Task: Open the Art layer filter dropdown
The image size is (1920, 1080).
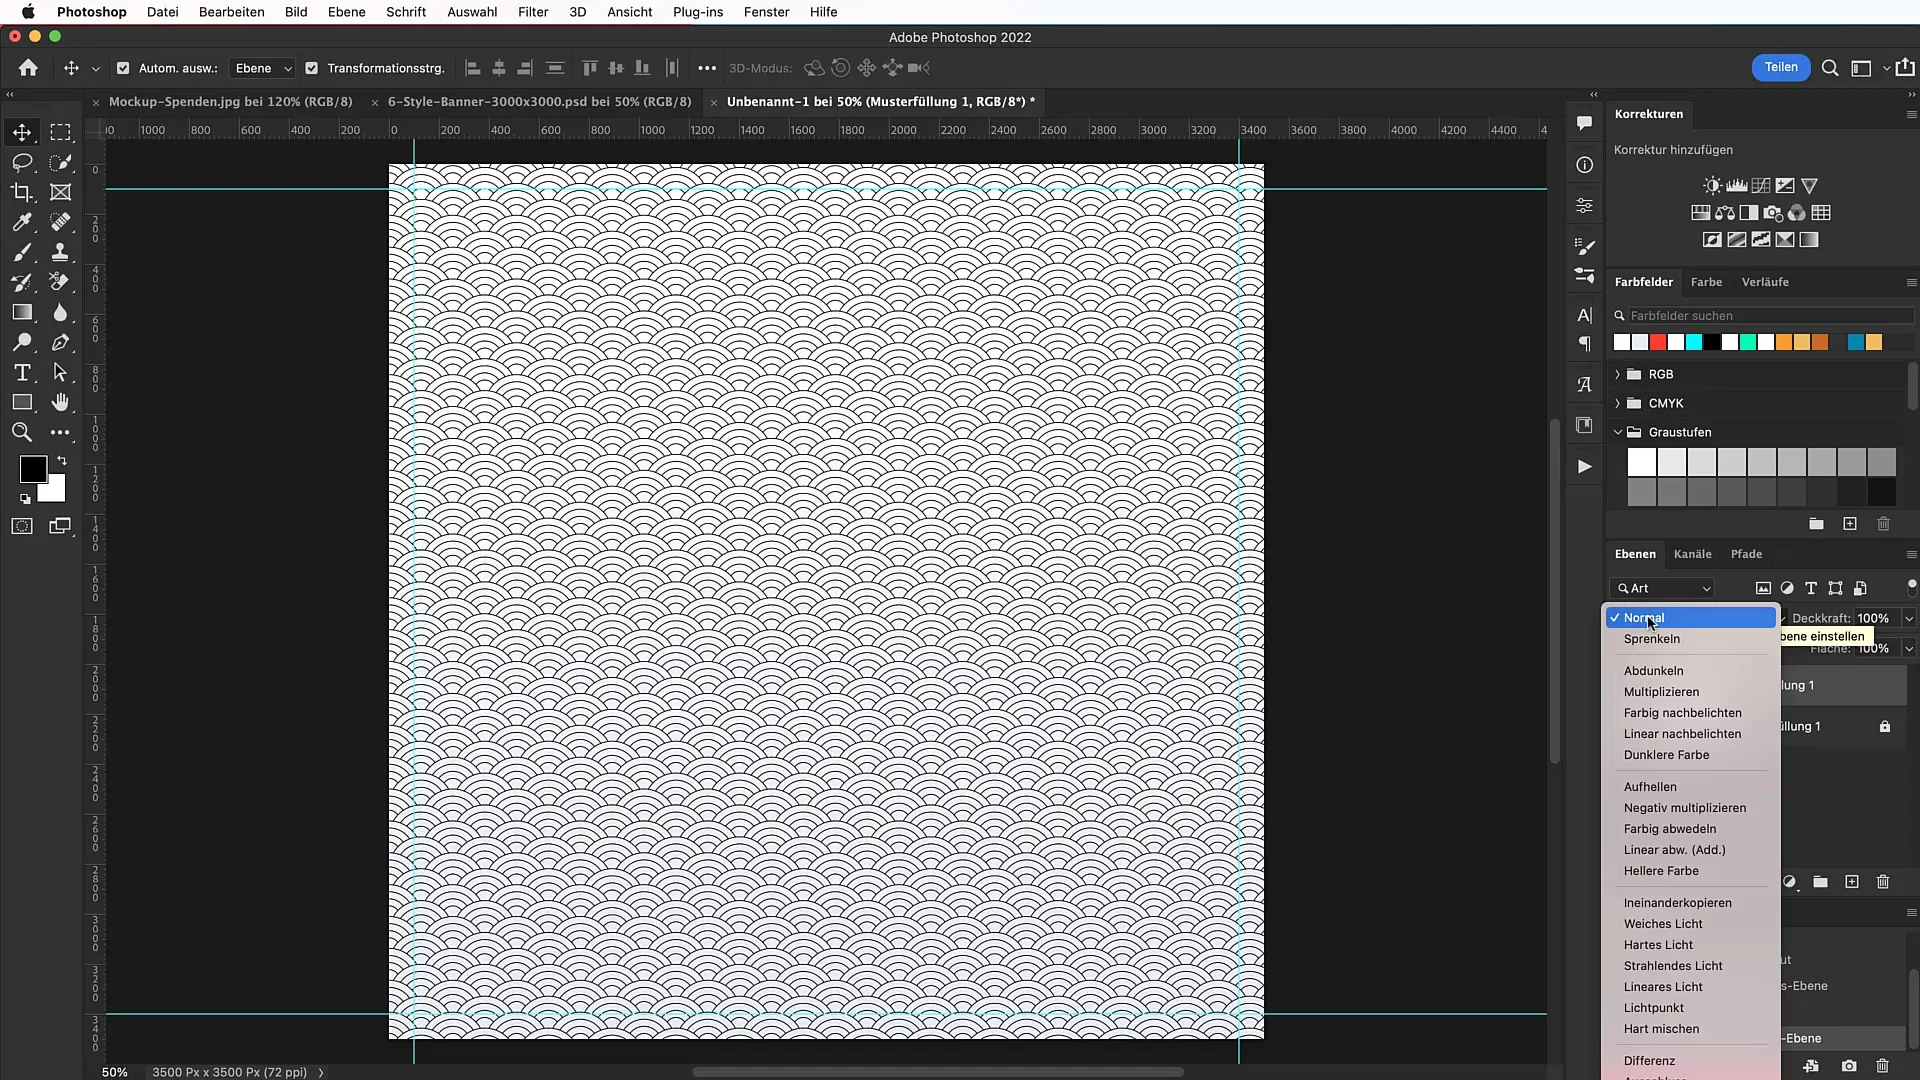Action: point(1662,588)
